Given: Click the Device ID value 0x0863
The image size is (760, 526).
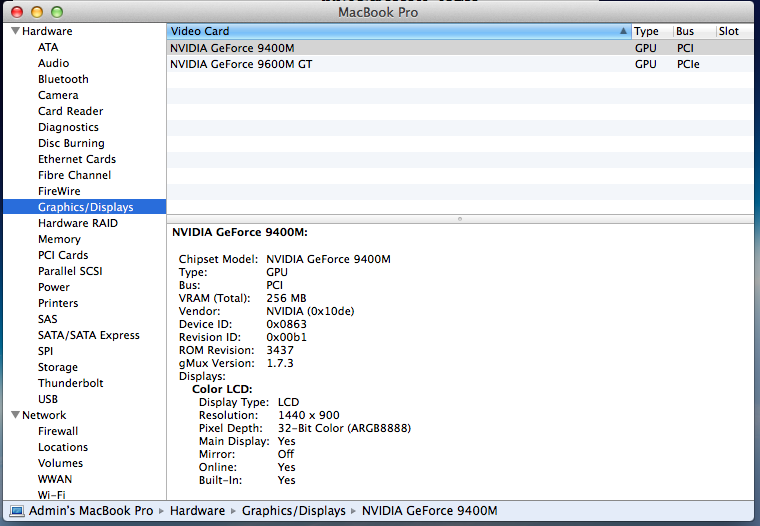Looking at the screenshot, I should click(x=286, y=324).
